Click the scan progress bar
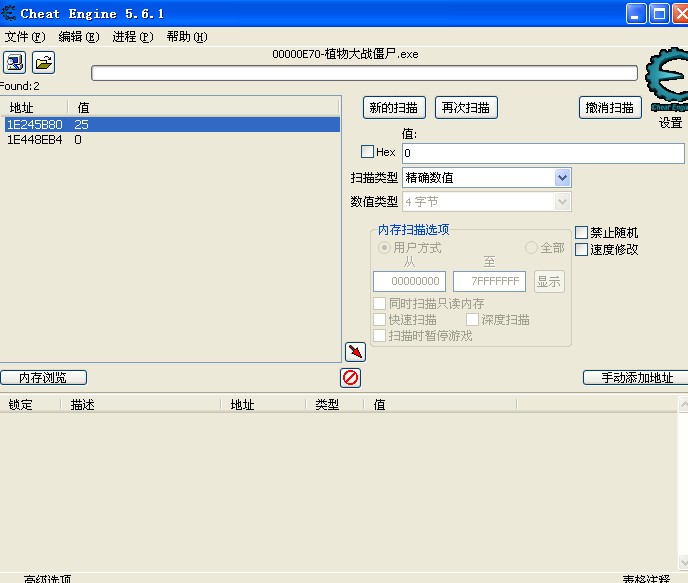The image size is (688, 583). pyautogui.click(x=364, y=73)
